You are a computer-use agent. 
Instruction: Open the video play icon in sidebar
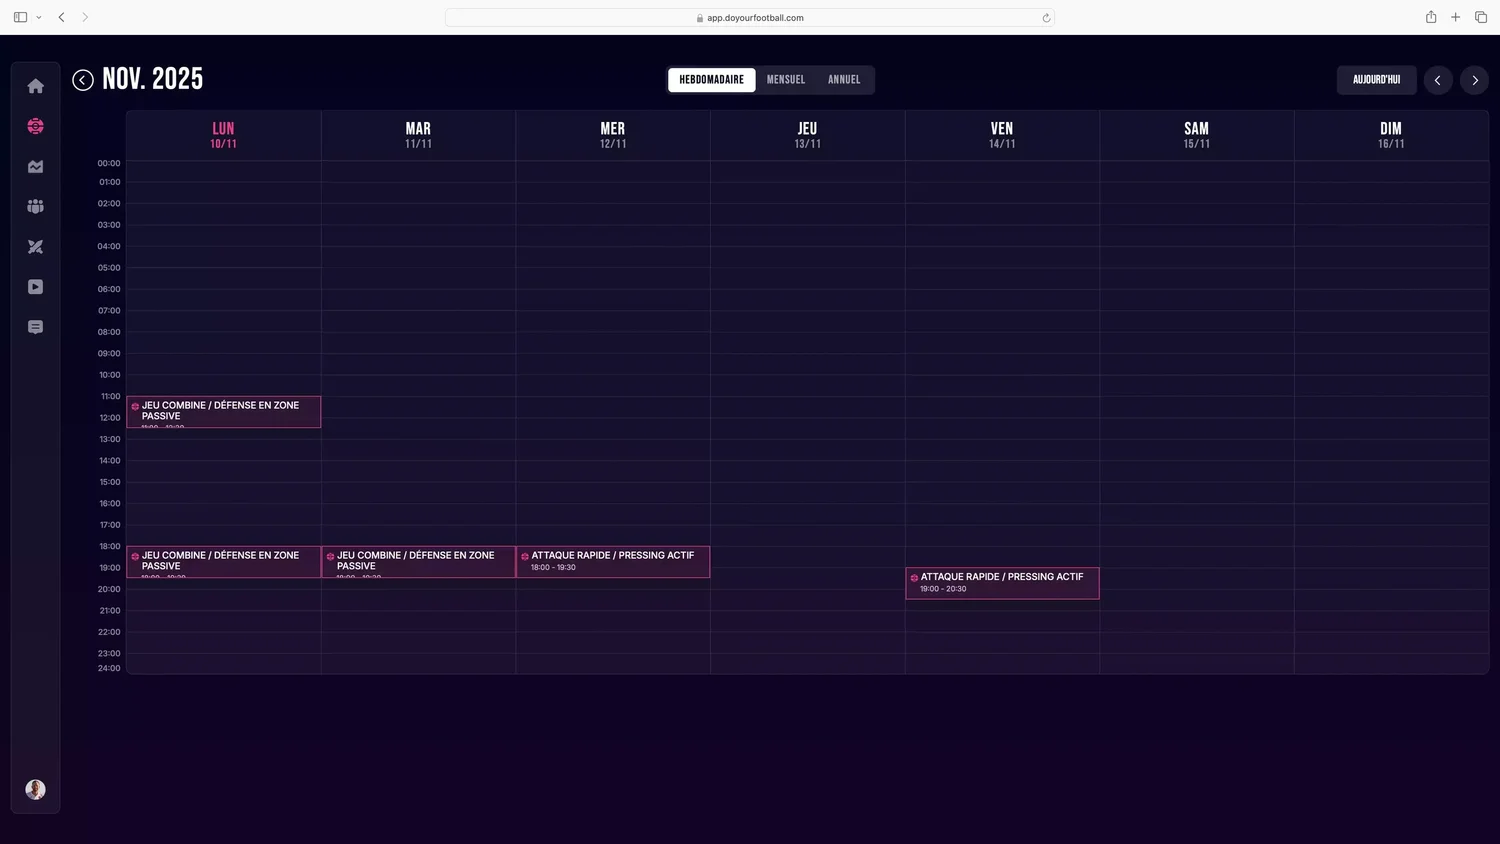(x=36, y=287)
